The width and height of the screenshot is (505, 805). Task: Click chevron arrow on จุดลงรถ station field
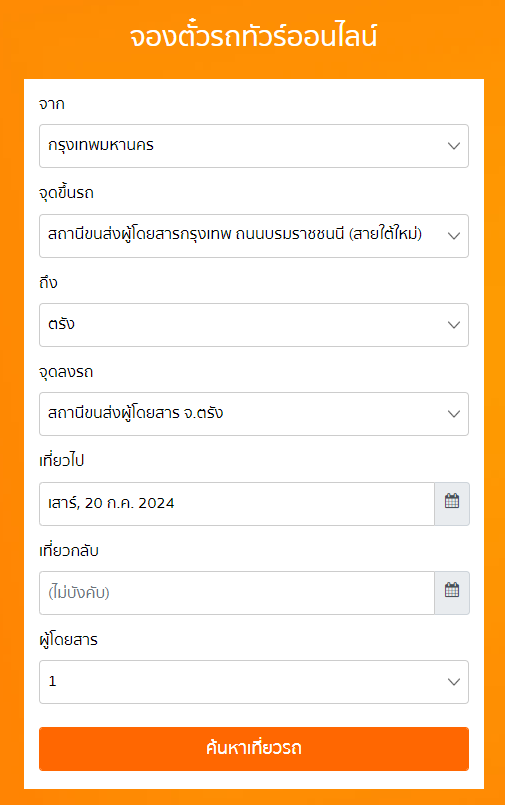[454, 414]
